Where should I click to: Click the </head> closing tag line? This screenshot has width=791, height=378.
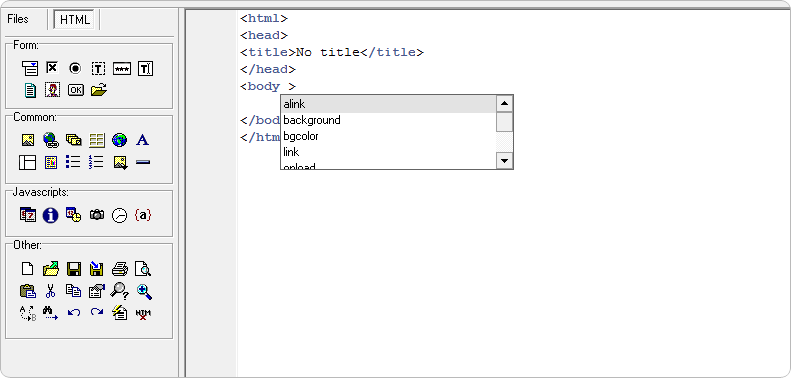pyautogui.click(x=268, y=69)
